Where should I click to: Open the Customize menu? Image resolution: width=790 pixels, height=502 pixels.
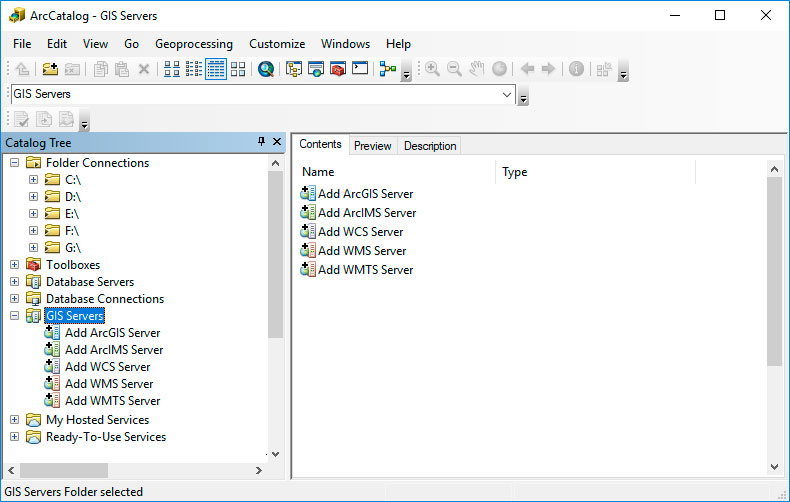click(x=277, y=44)
